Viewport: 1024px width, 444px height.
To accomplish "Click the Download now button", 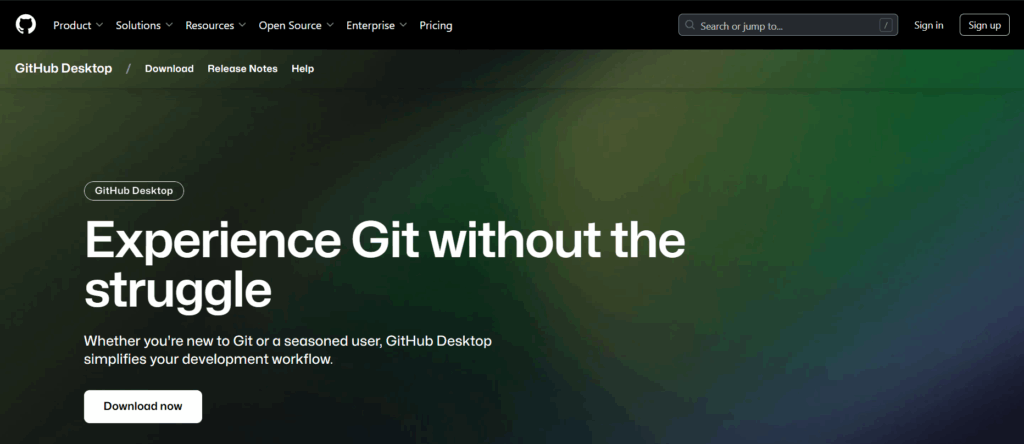I will [143, 406].
